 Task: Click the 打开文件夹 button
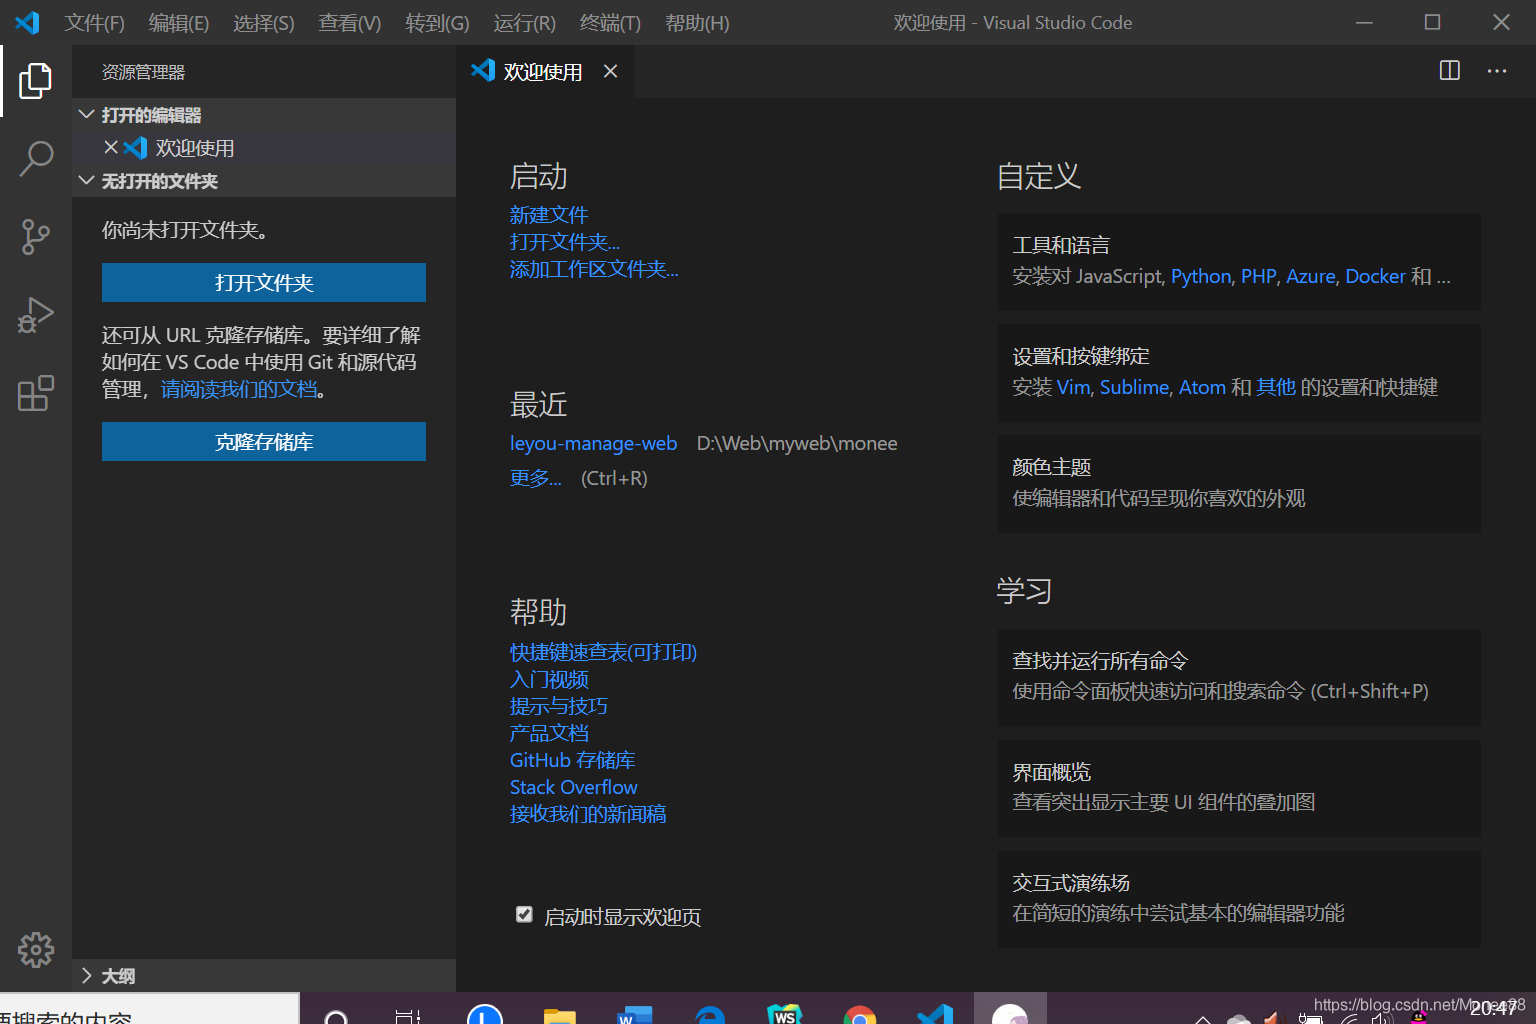[264, 282]
